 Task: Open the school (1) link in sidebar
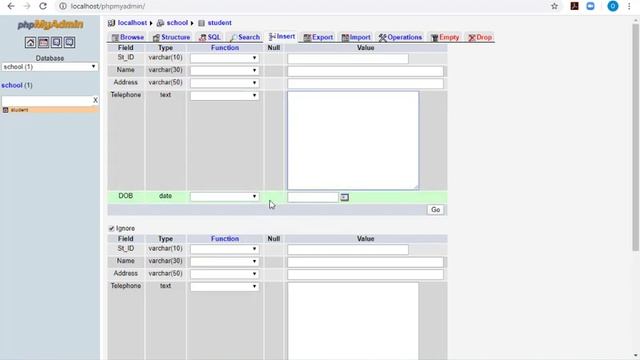[x=17, y=85]
